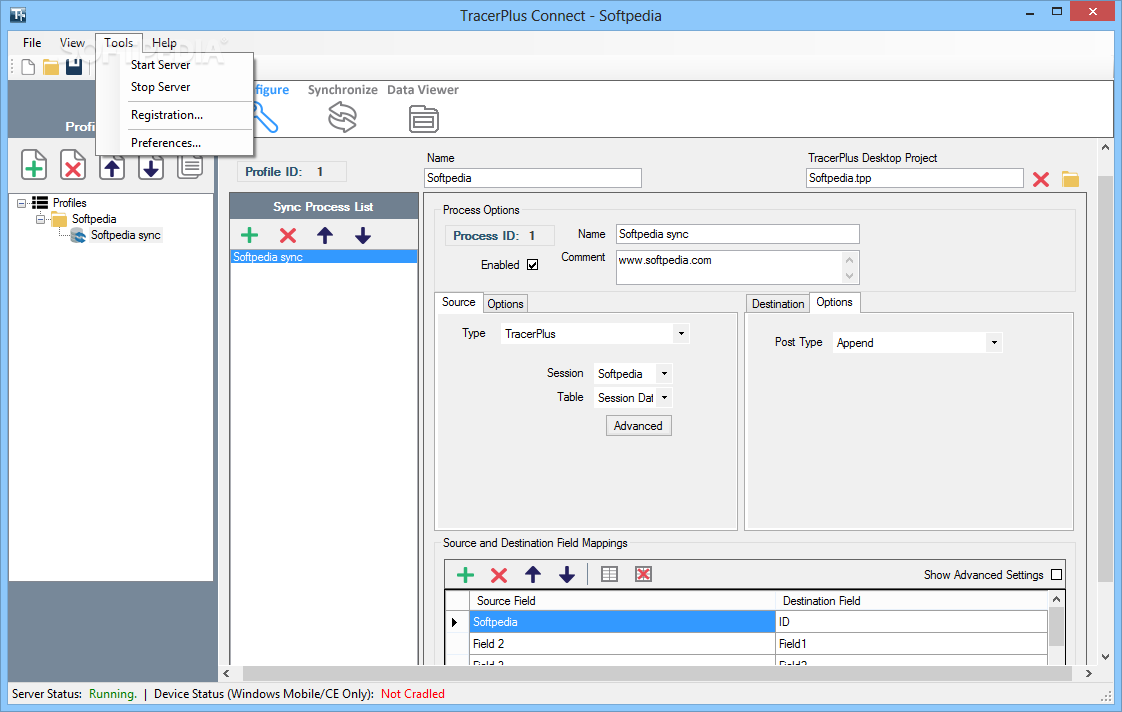Viewport: 1122px width, 712px height.
Task: Toggle the Enabled checkbox
Action: (x=532, y=265)
